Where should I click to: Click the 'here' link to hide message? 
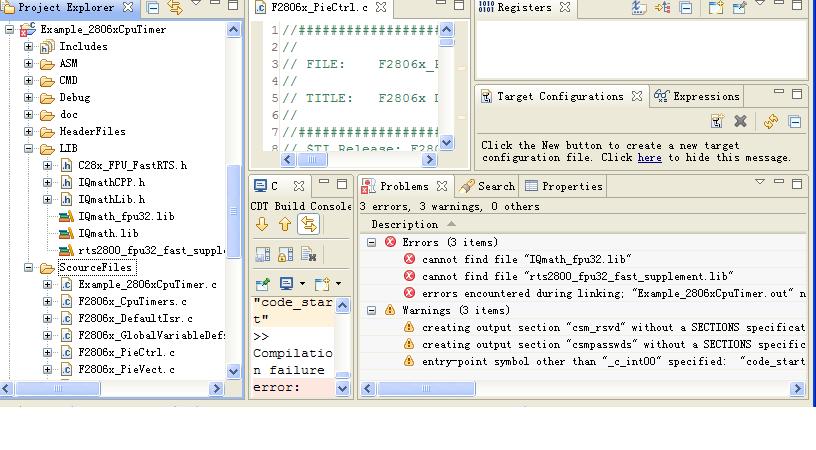649,158
